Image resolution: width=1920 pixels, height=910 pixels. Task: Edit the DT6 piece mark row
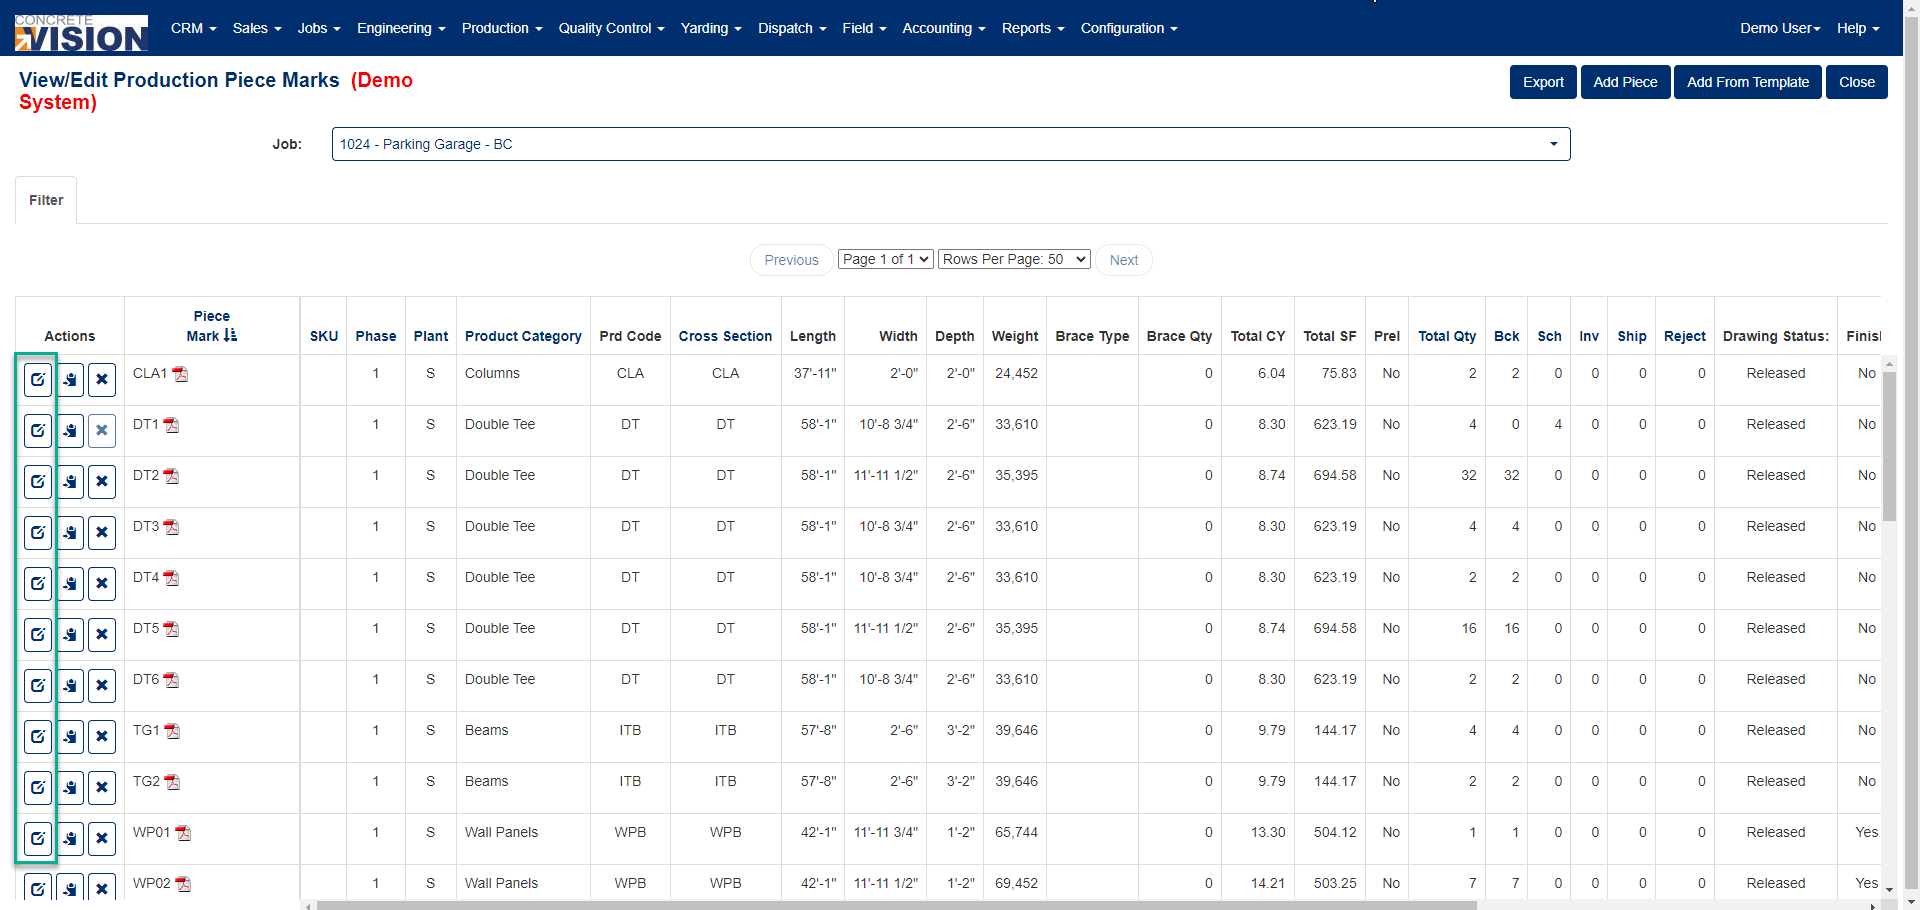coord(38,686)
